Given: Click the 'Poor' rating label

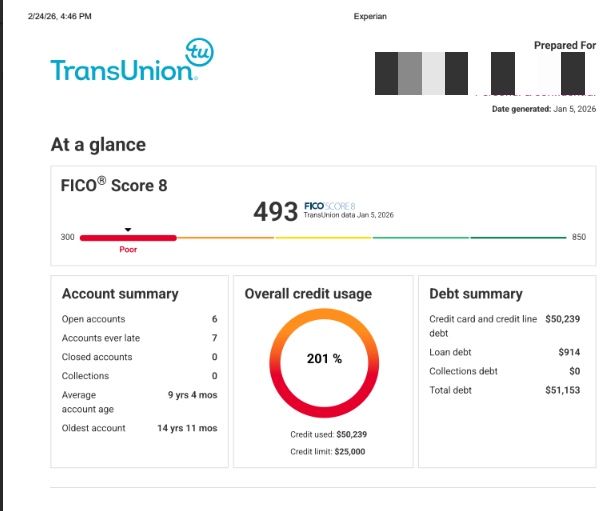Looking at the screenshot, I should [x=128, y=249].
